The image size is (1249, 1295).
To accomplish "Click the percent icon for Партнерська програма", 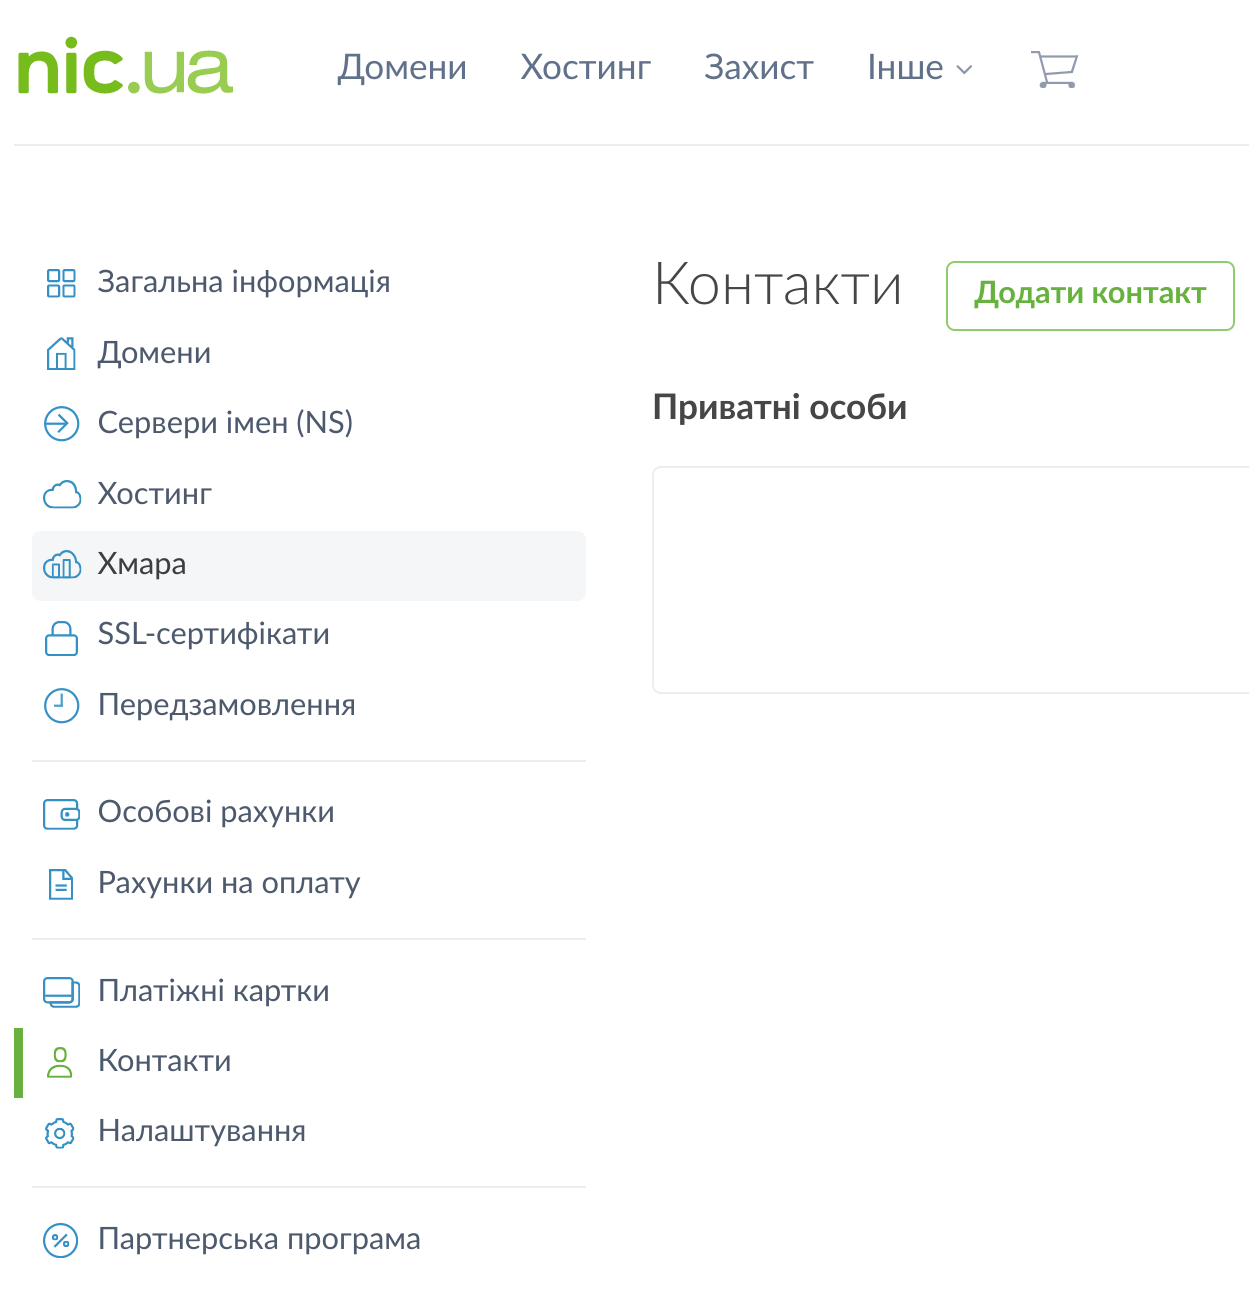I will click(61, 1240).
